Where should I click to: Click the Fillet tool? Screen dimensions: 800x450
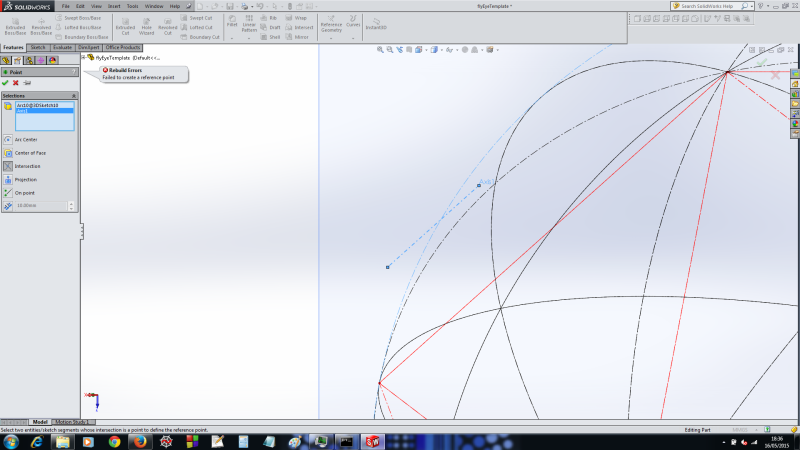(232, 21)
